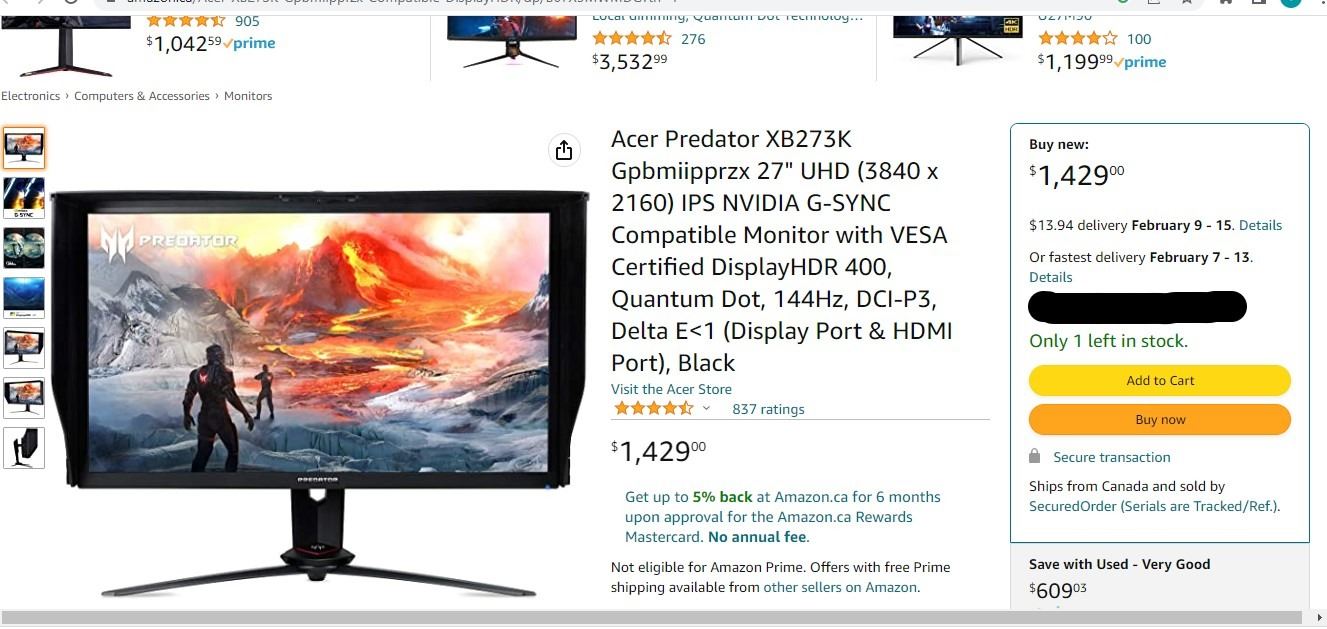Open SecuredOrder seller link
1327x629 pixels.
click(1154, 506)
